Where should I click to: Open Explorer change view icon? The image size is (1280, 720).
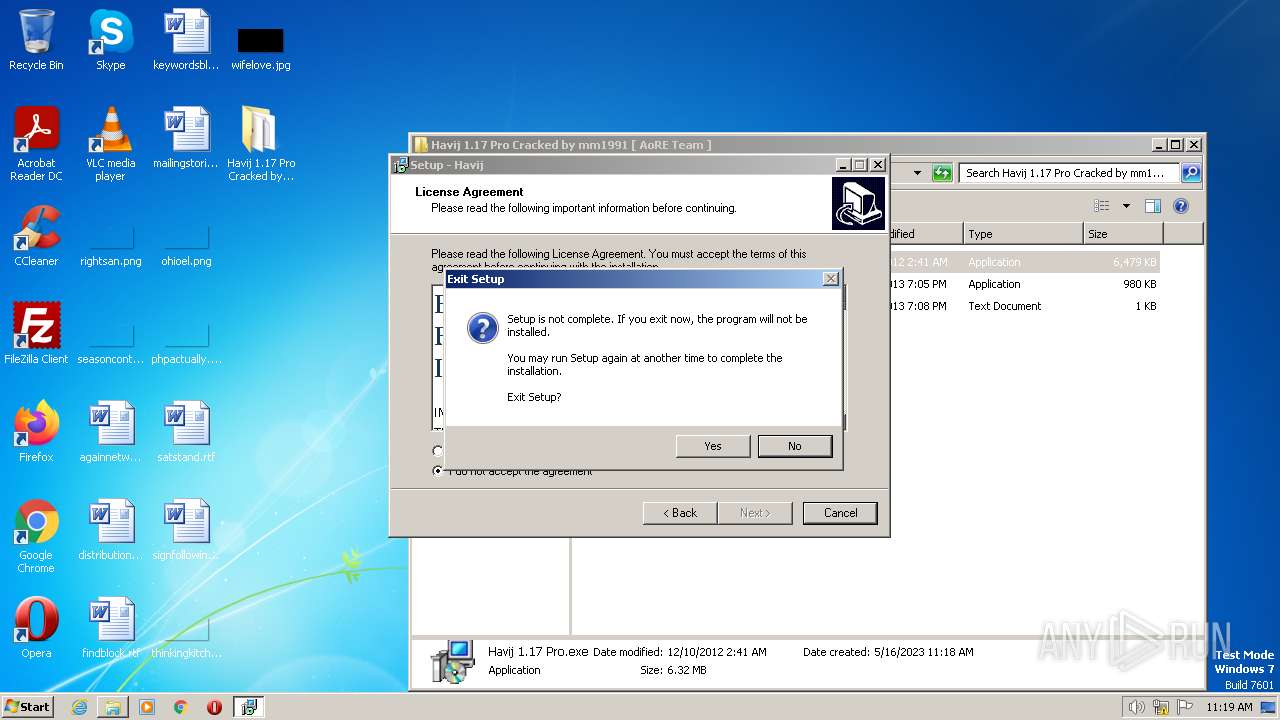click(1102, 206)
